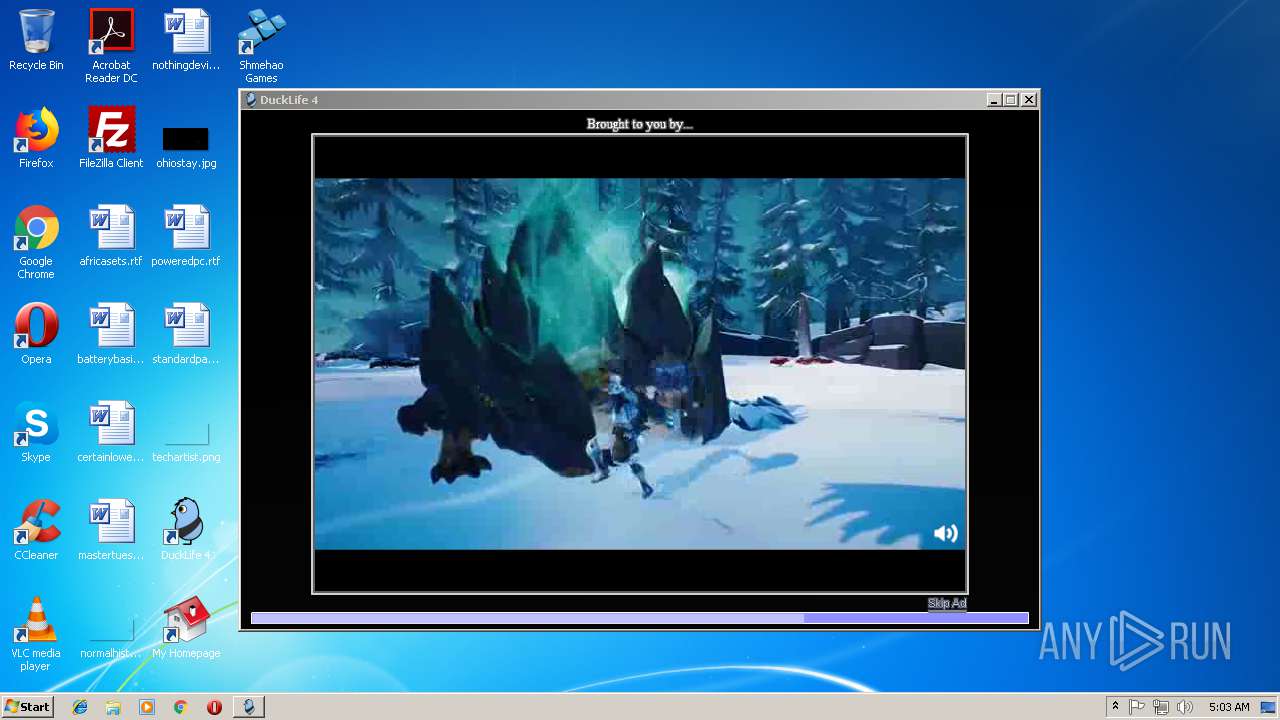Open Shmehao Games shortcut
Screen dimensions: 1280x720
[261, 46]
